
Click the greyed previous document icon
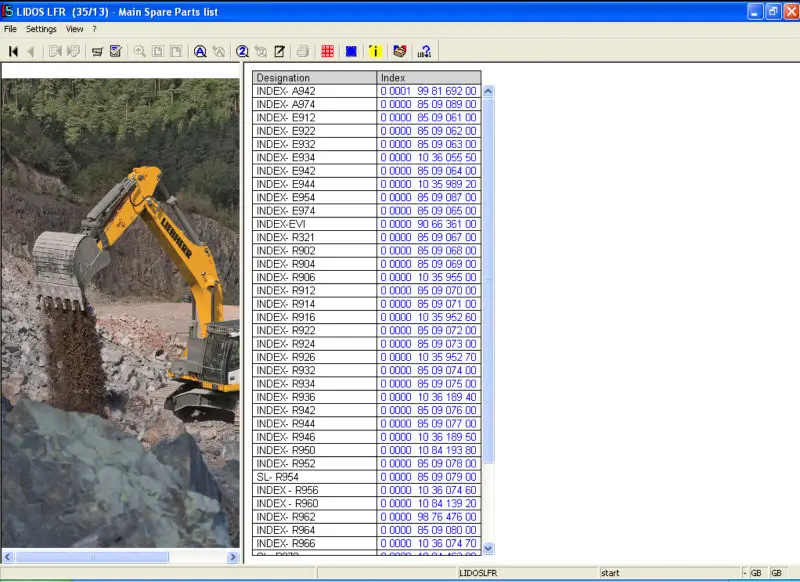pos(55,51)
